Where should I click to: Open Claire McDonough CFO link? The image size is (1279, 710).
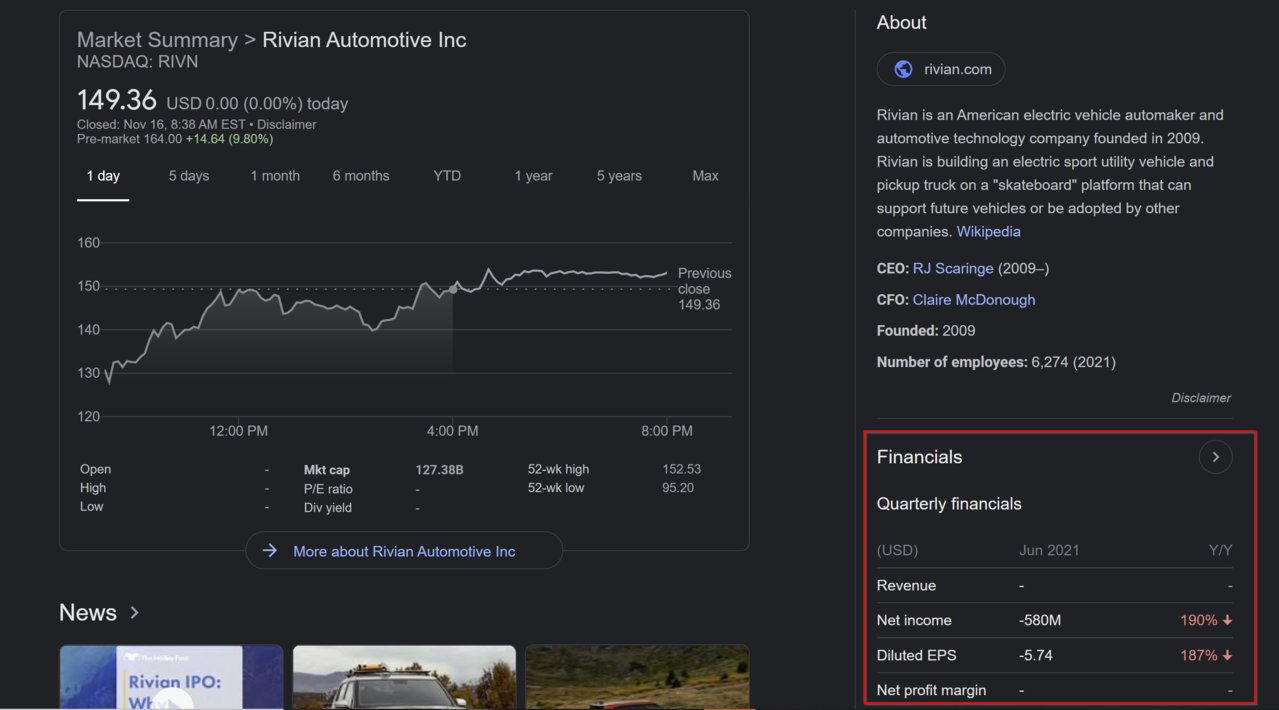pyautogui.click(x=974, y=299)
